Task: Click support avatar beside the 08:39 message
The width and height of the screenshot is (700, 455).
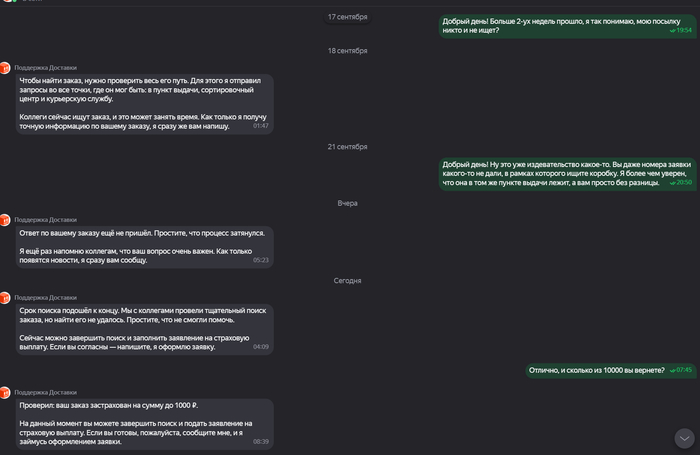Action: 5,392
